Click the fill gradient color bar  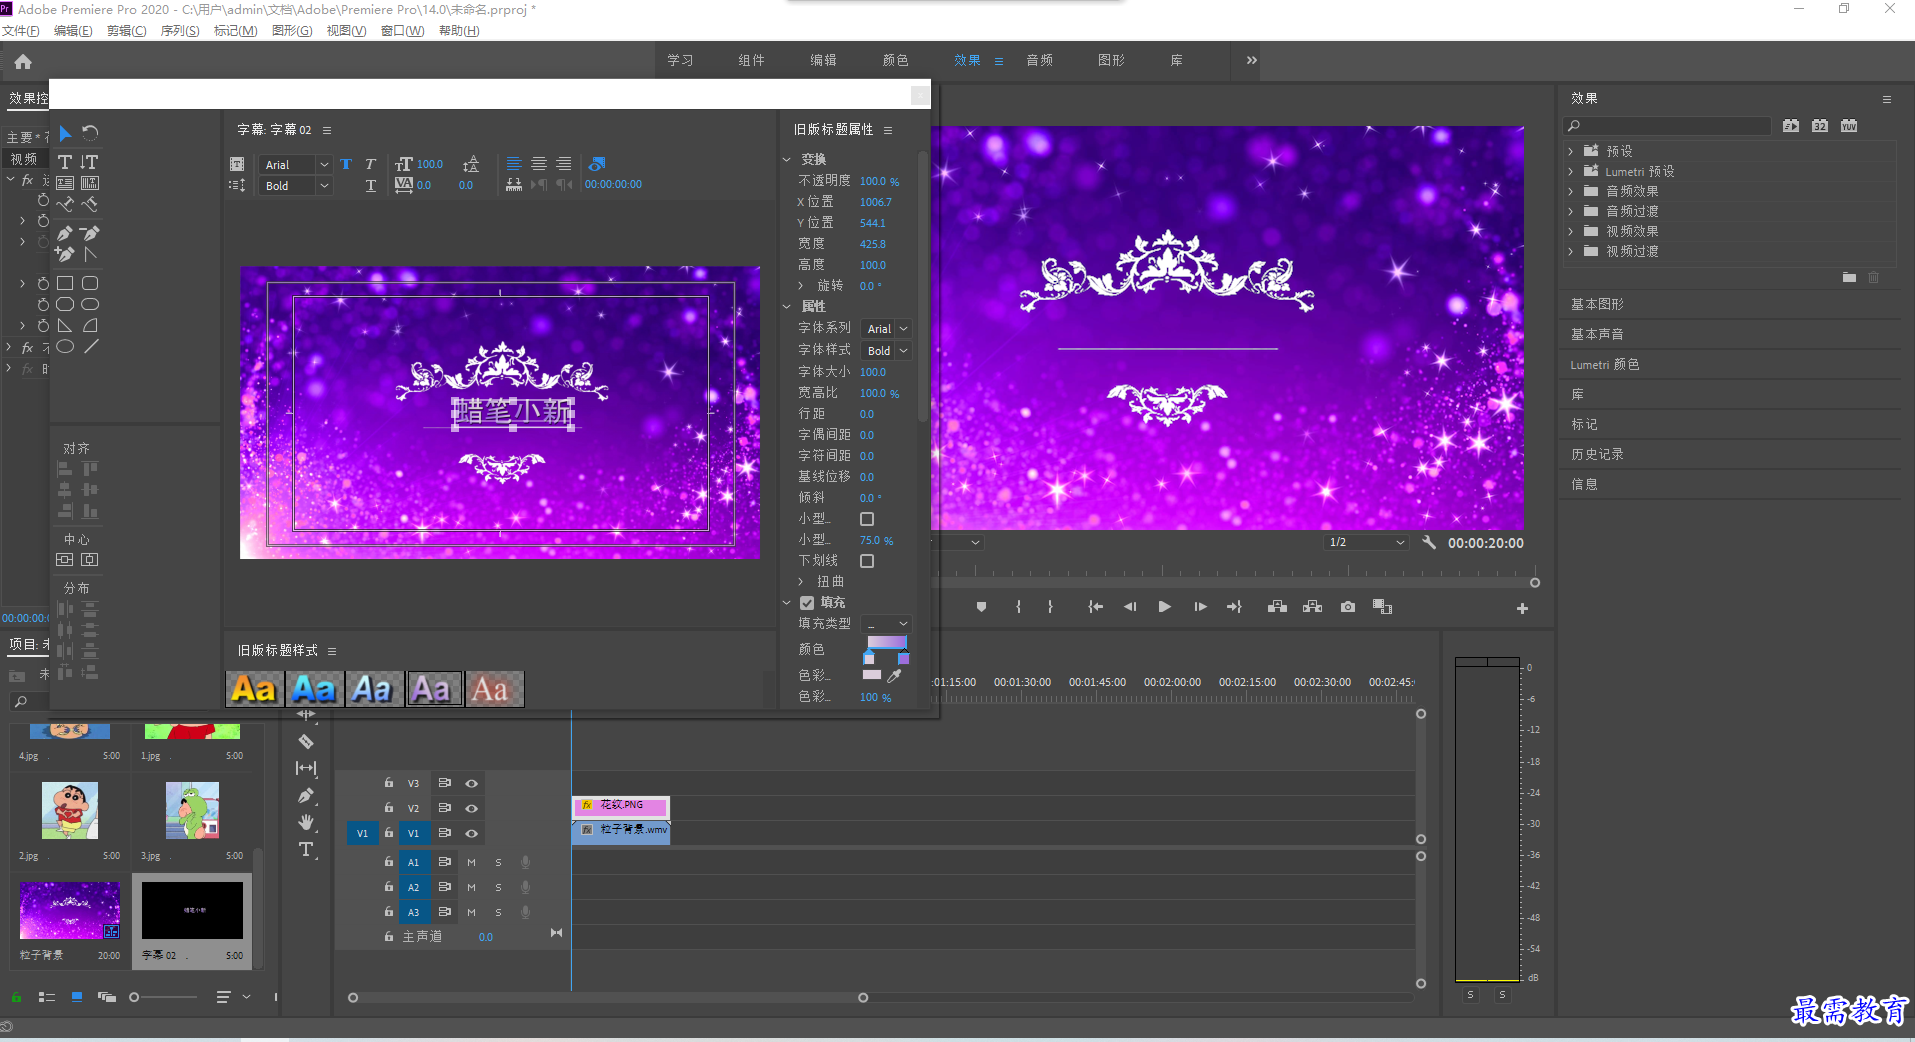coord(886,642)
